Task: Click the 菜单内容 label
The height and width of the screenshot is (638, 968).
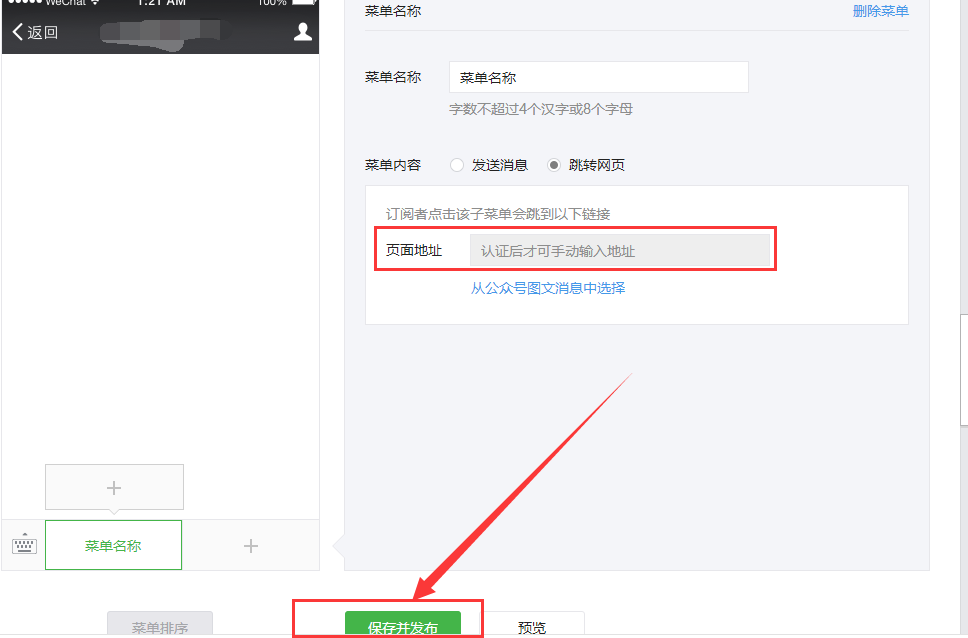Action: tap(393, 165)
